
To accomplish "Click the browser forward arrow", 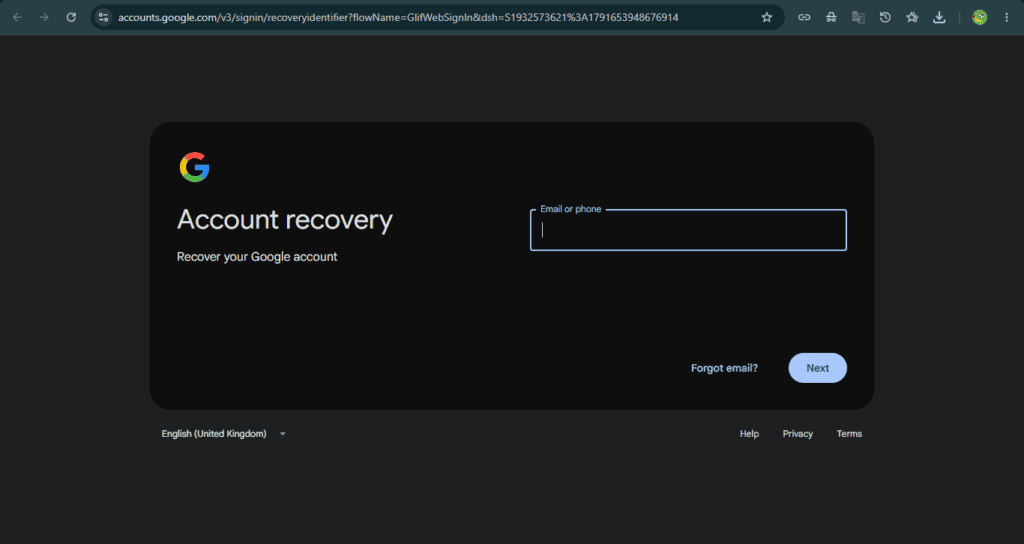I will click(44, 18).
